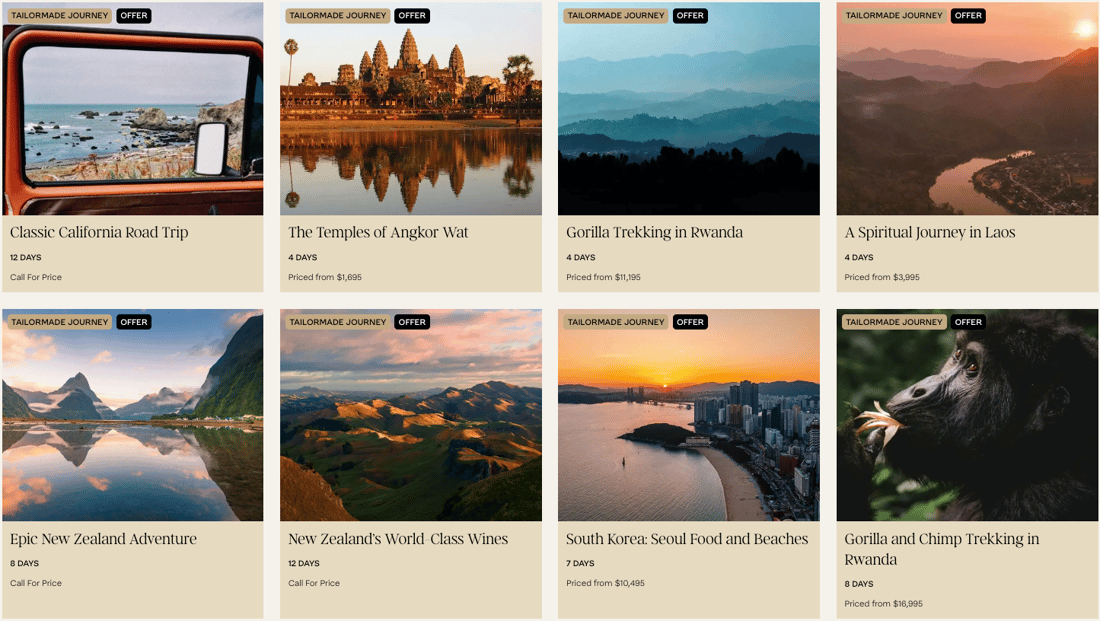
Task: Select "8 DAYS" under Gorilla and Chimp Trekking
Action: pyautogui.click(x=859, y=584)
